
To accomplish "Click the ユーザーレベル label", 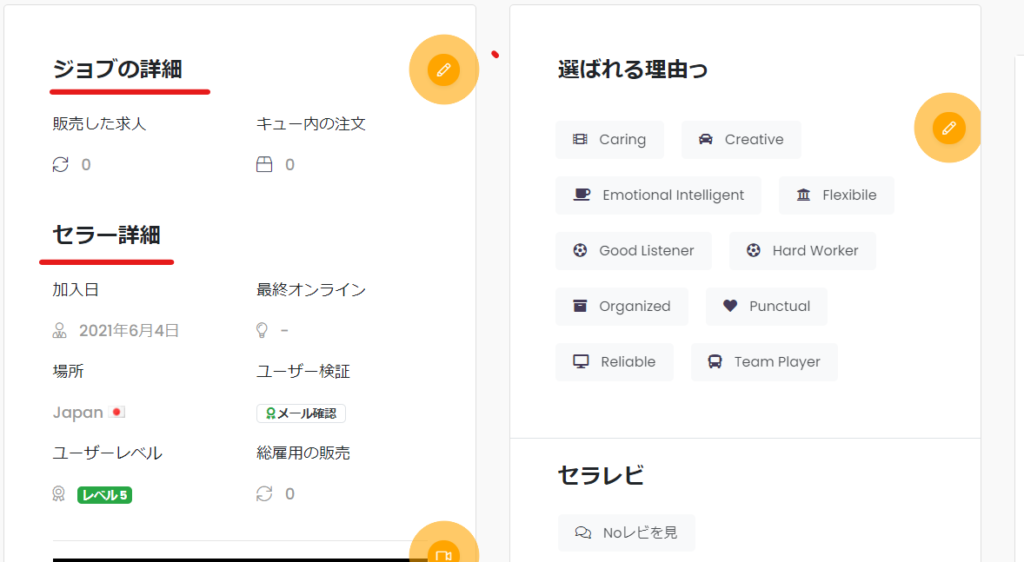I will coord(107,453).
